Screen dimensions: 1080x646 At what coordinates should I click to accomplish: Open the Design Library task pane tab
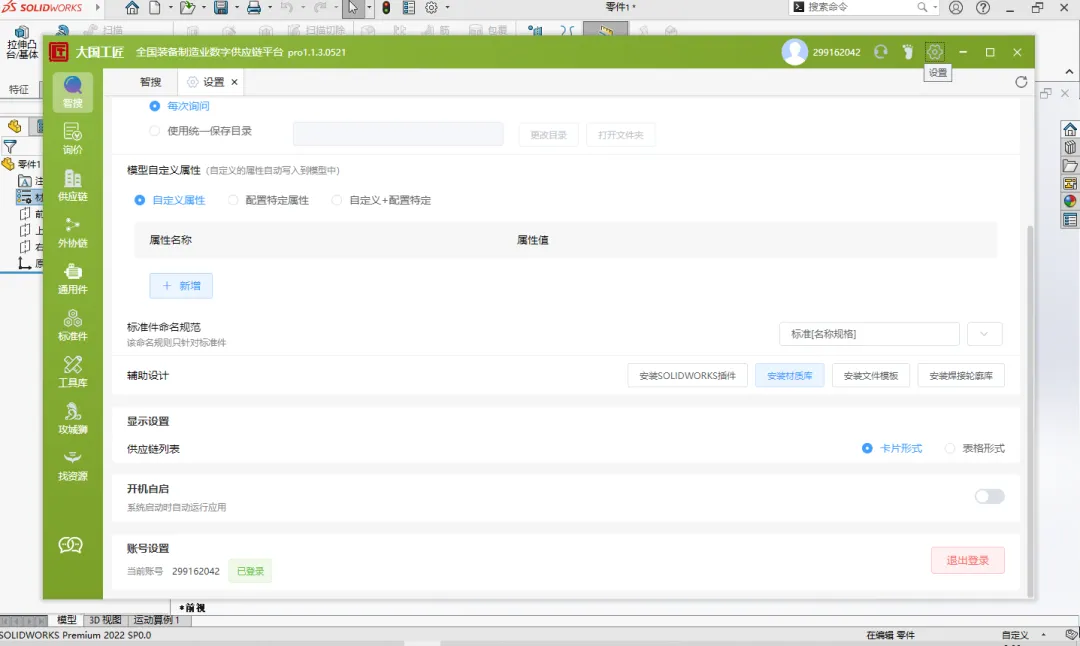point(1070,147)
